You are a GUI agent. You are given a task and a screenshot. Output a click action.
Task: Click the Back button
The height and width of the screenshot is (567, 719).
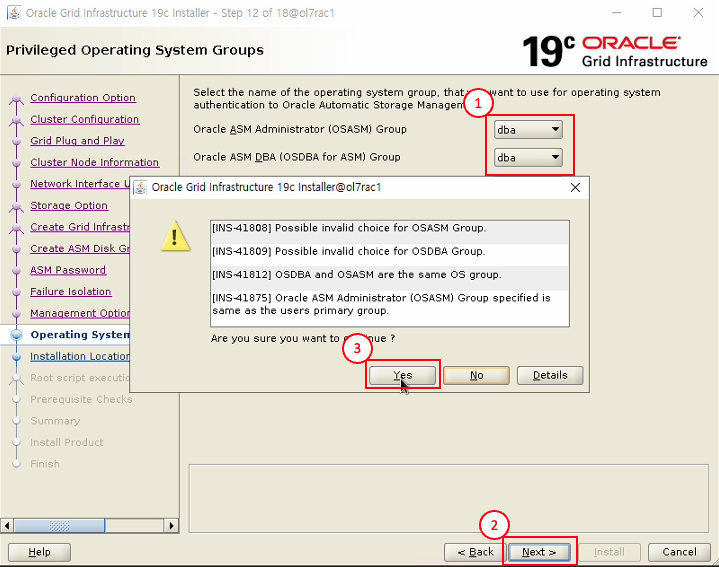coord(476,552)
